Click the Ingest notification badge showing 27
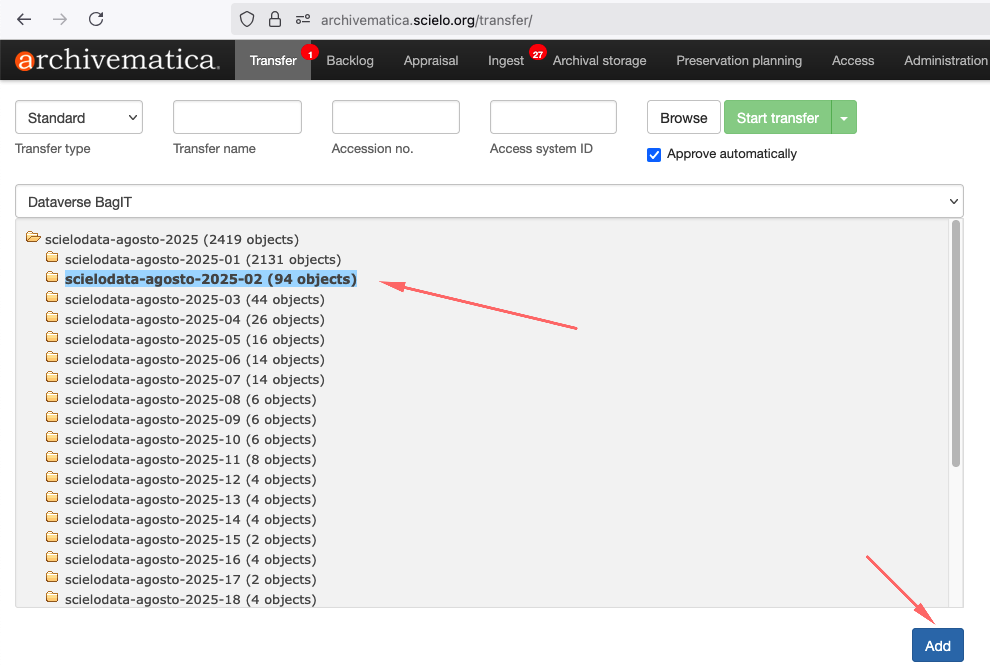This screenshot has width=990, height=667. [538, 53]
